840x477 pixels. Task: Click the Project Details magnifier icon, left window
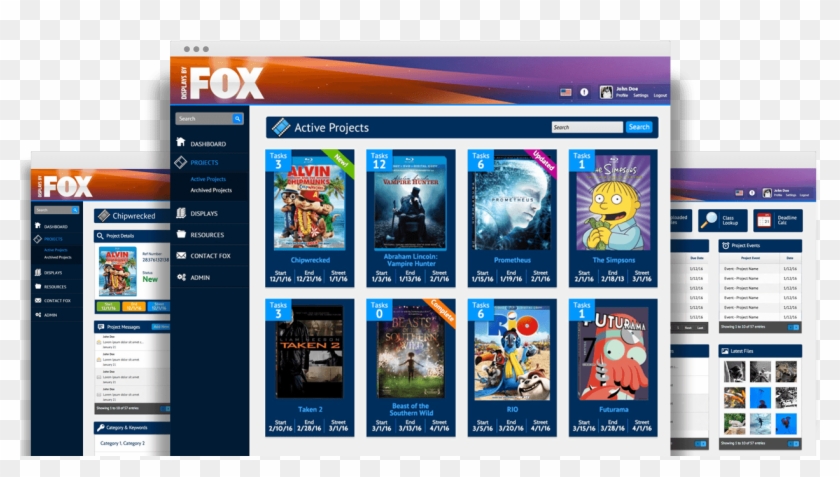click(100, 236)
